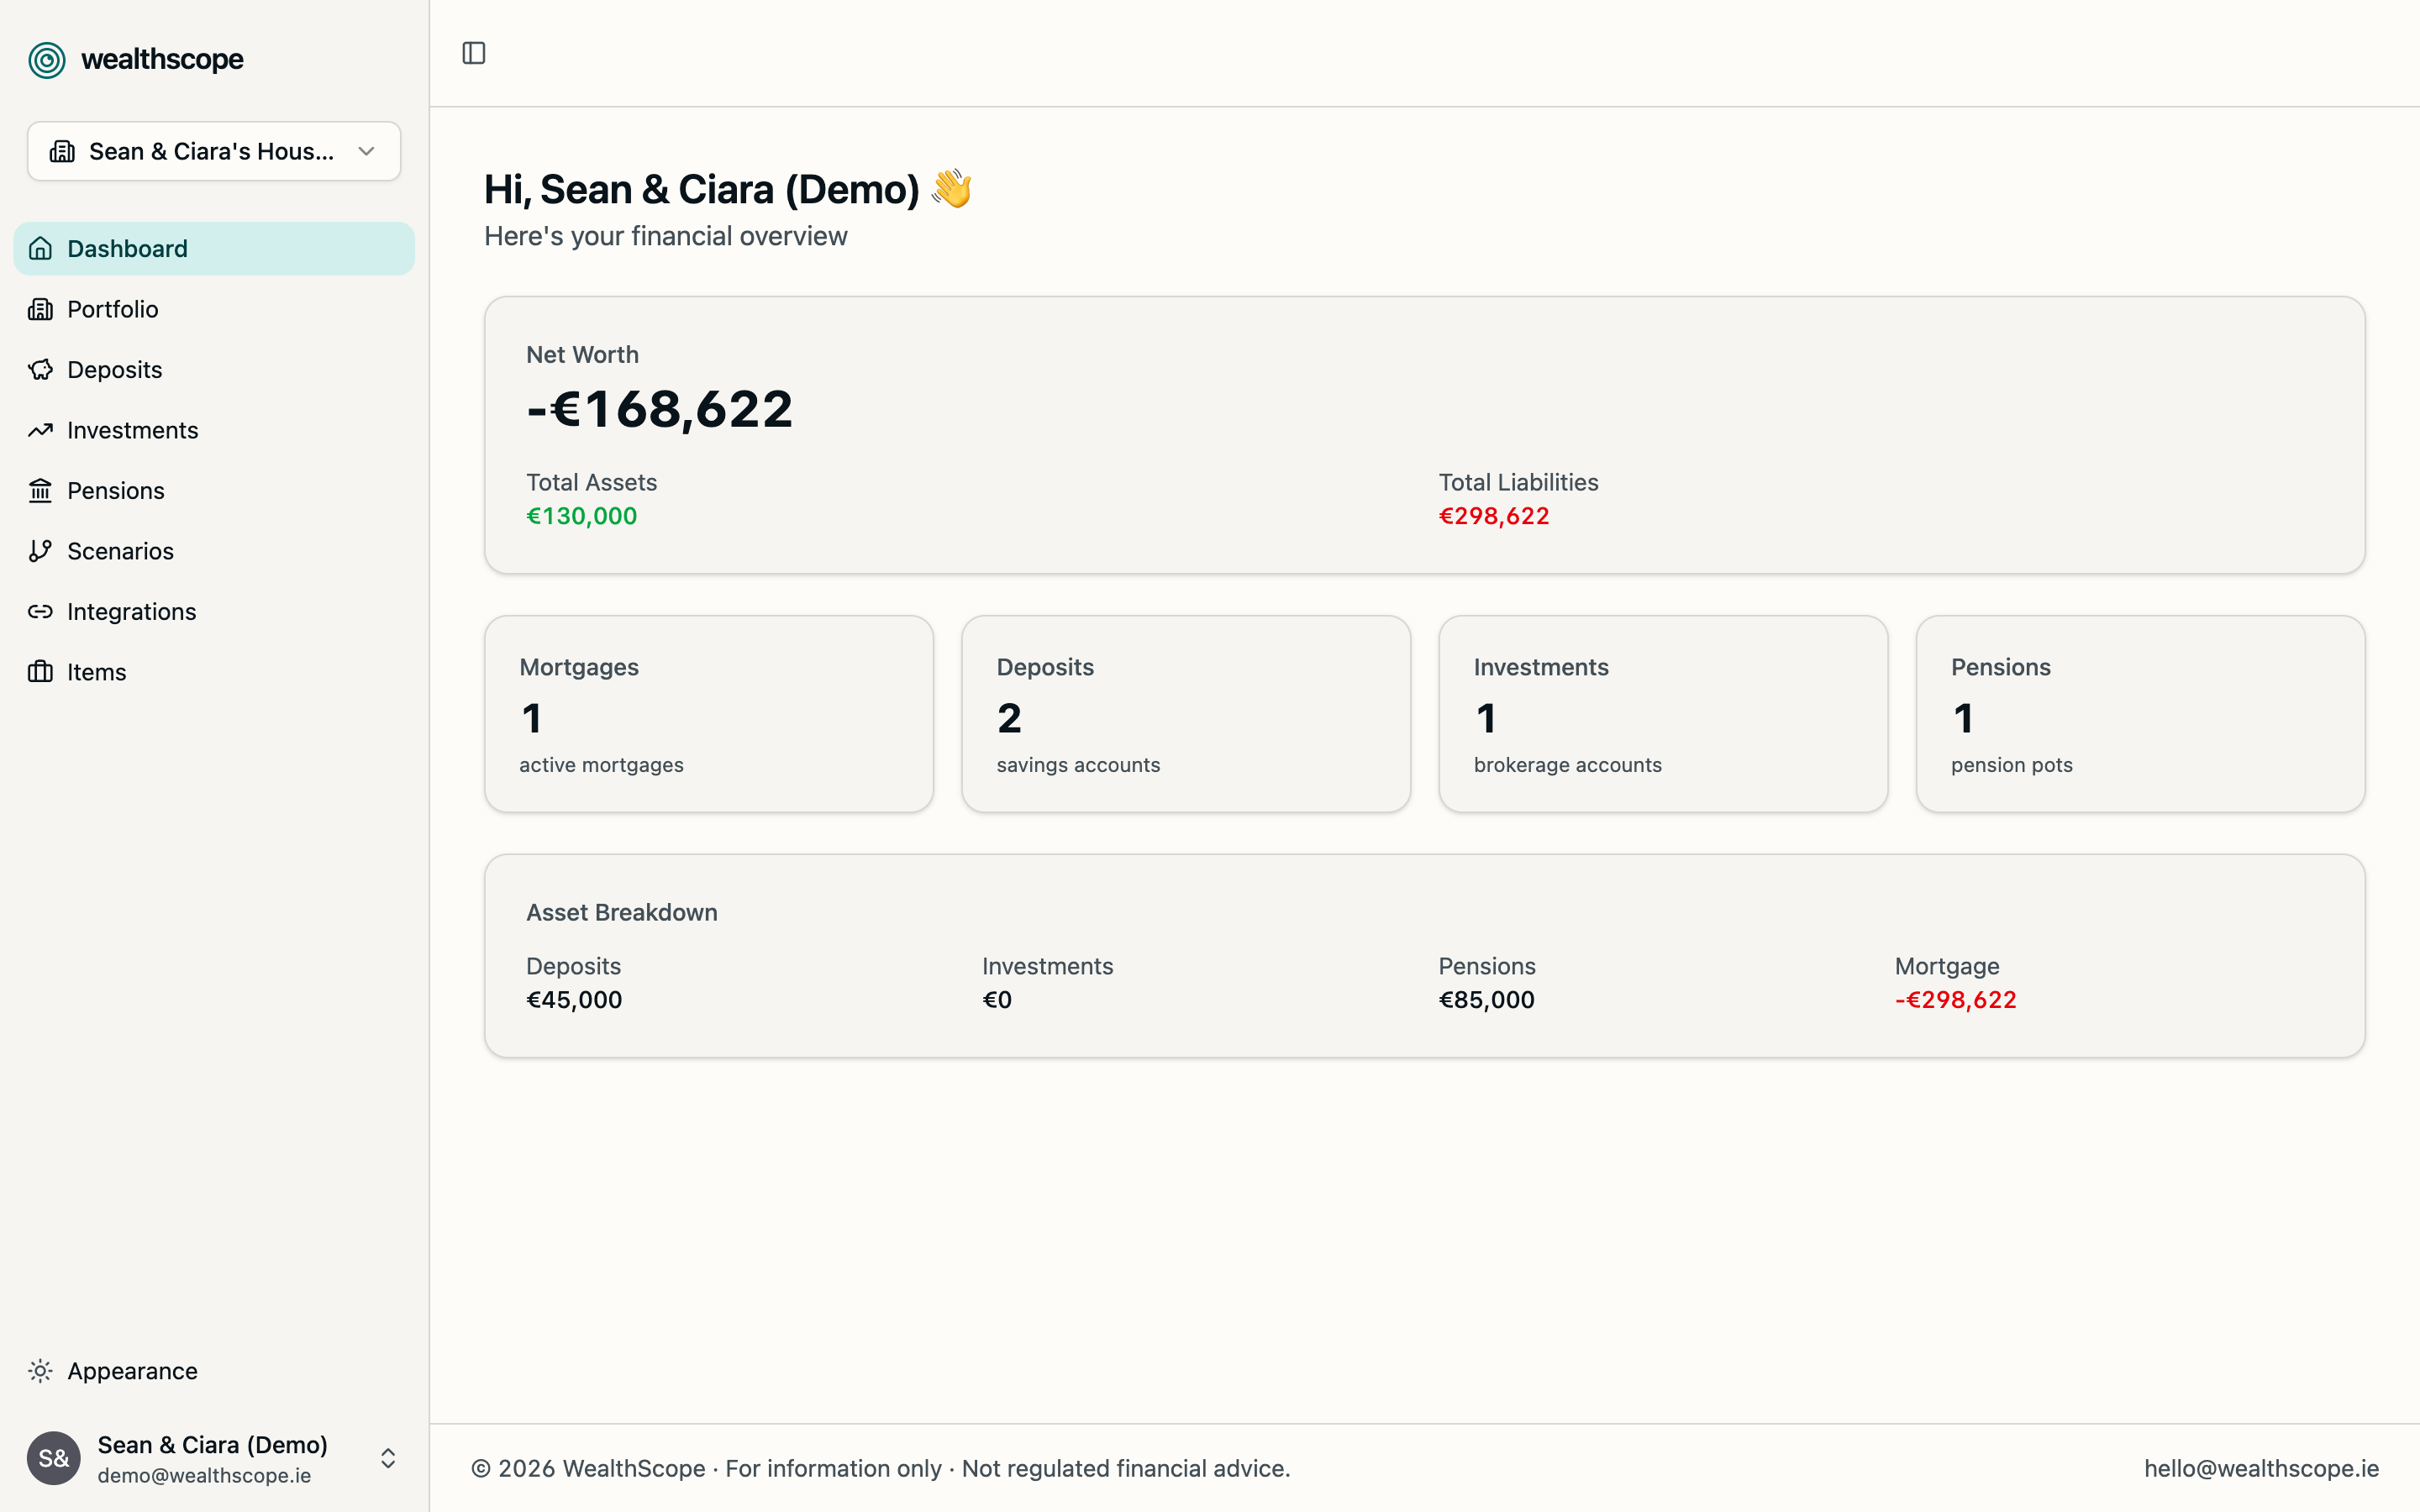Click Mortgage breakdown value -€298,622
2420x1512 pixels.
point(1956,1000)
